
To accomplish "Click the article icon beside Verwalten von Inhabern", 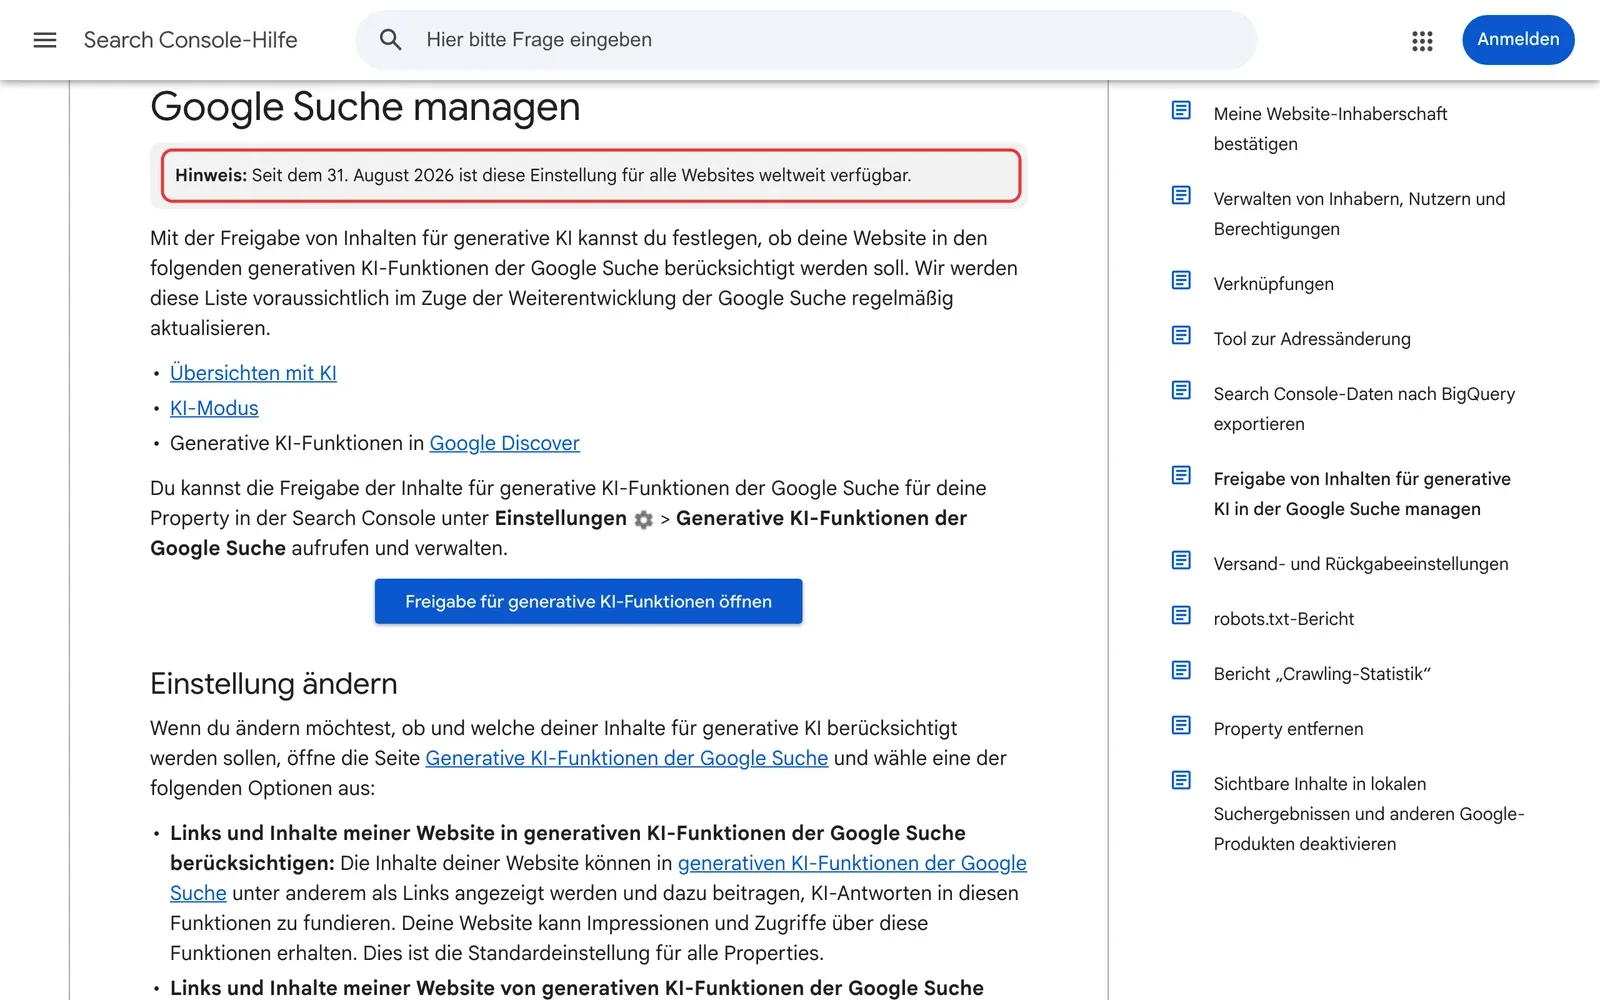I will tap(1181, 195).
